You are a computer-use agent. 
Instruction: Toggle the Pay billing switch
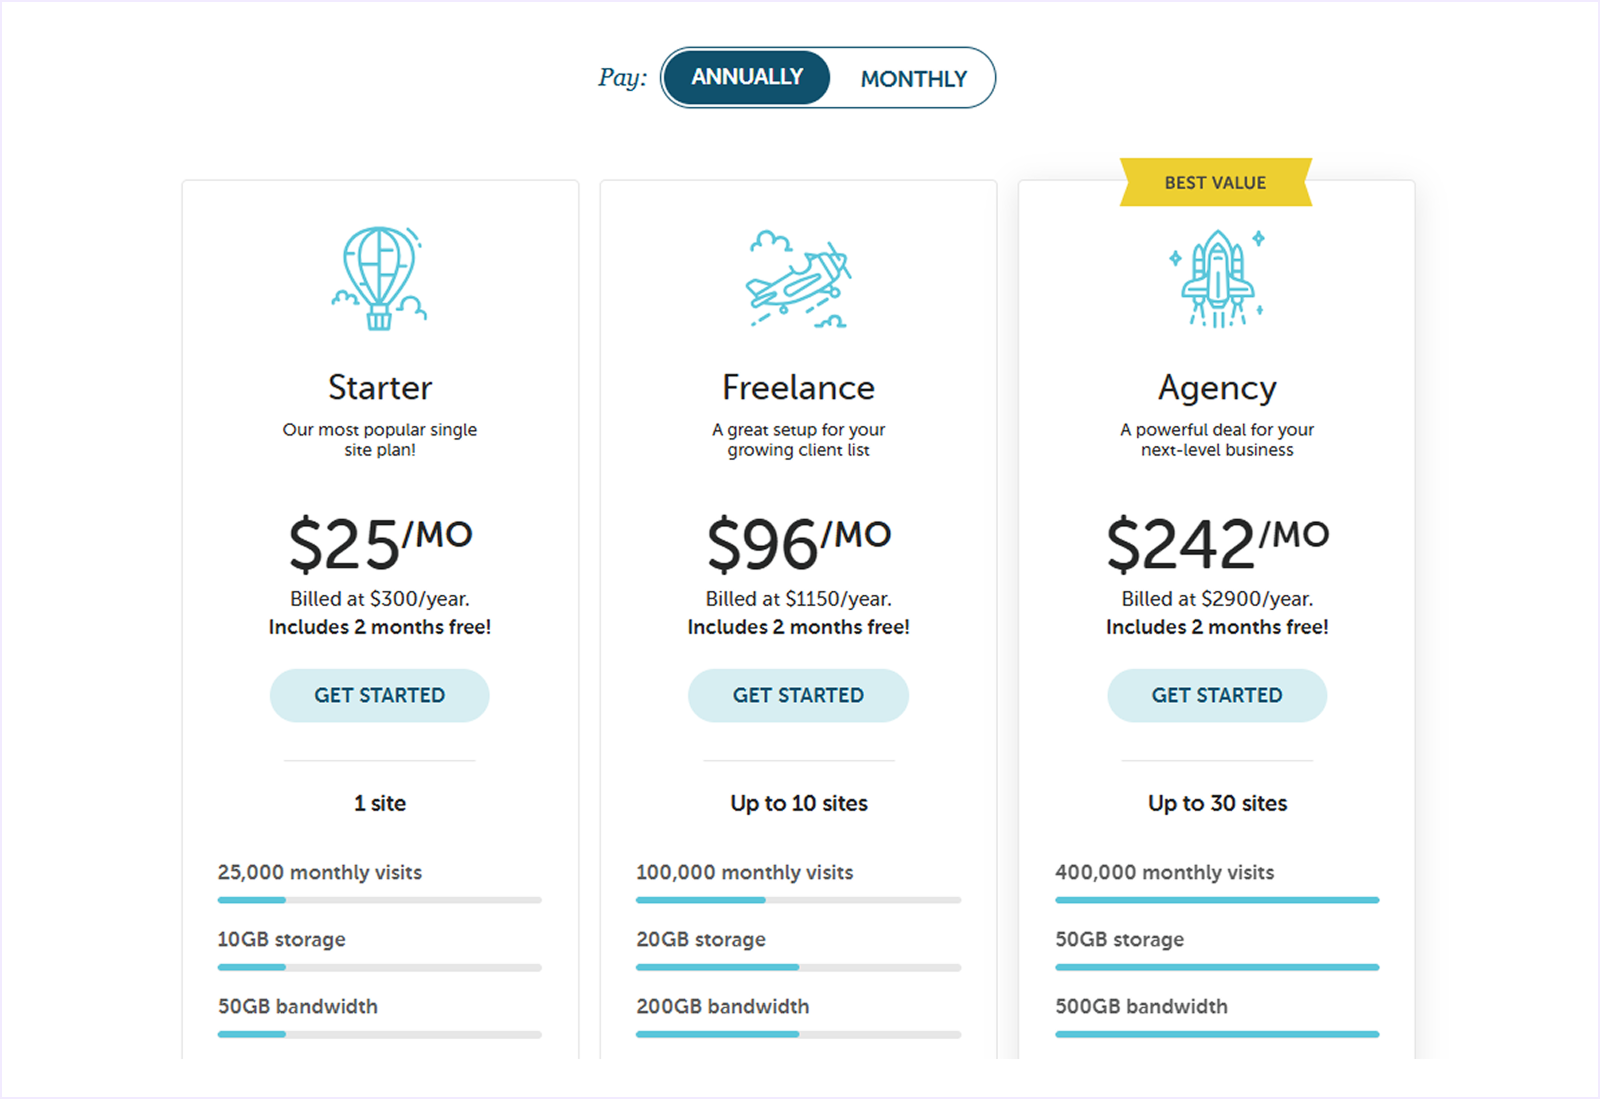[x=827, y=77]
